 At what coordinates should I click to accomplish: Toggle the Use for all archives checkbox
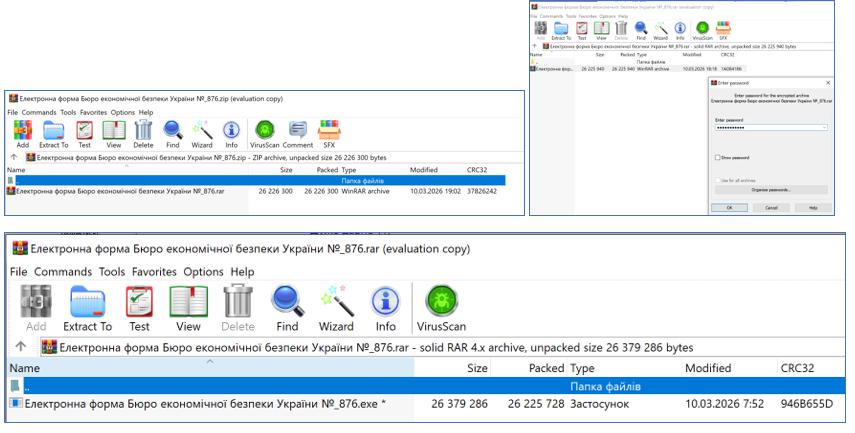[x=717, y=179]
